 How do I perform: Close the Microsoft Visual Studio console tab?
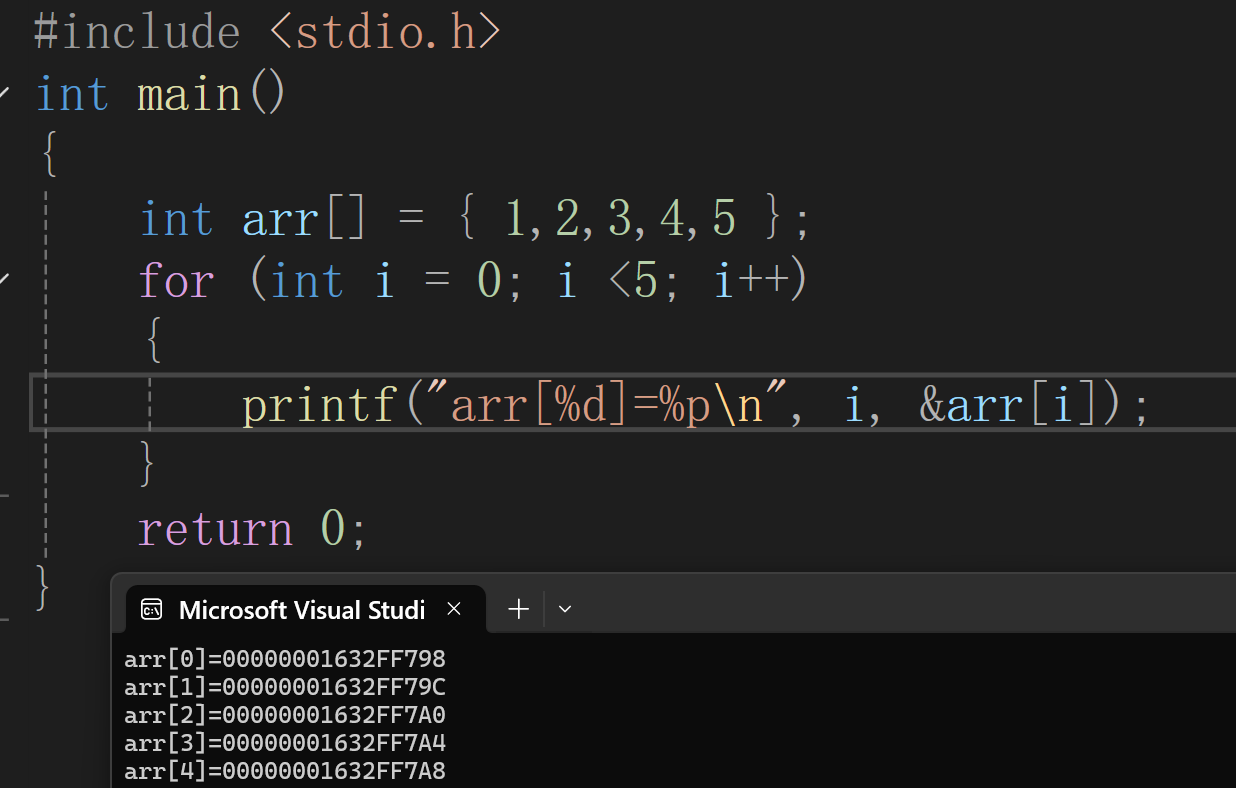(454, 609)
